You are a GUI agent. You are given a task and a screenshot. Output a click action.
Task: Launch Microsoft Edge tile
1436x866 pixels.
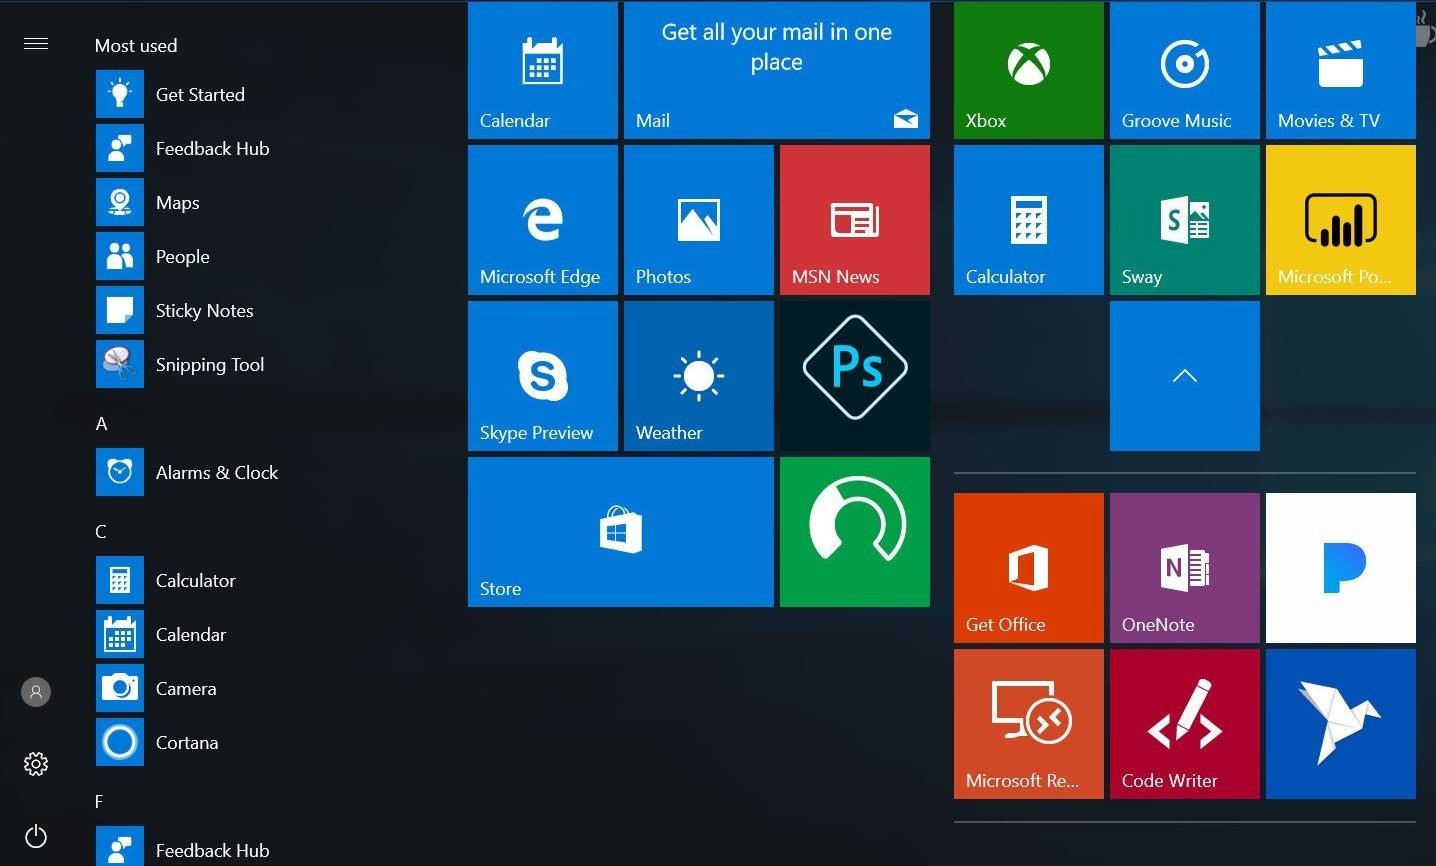(x=543, y=220)
